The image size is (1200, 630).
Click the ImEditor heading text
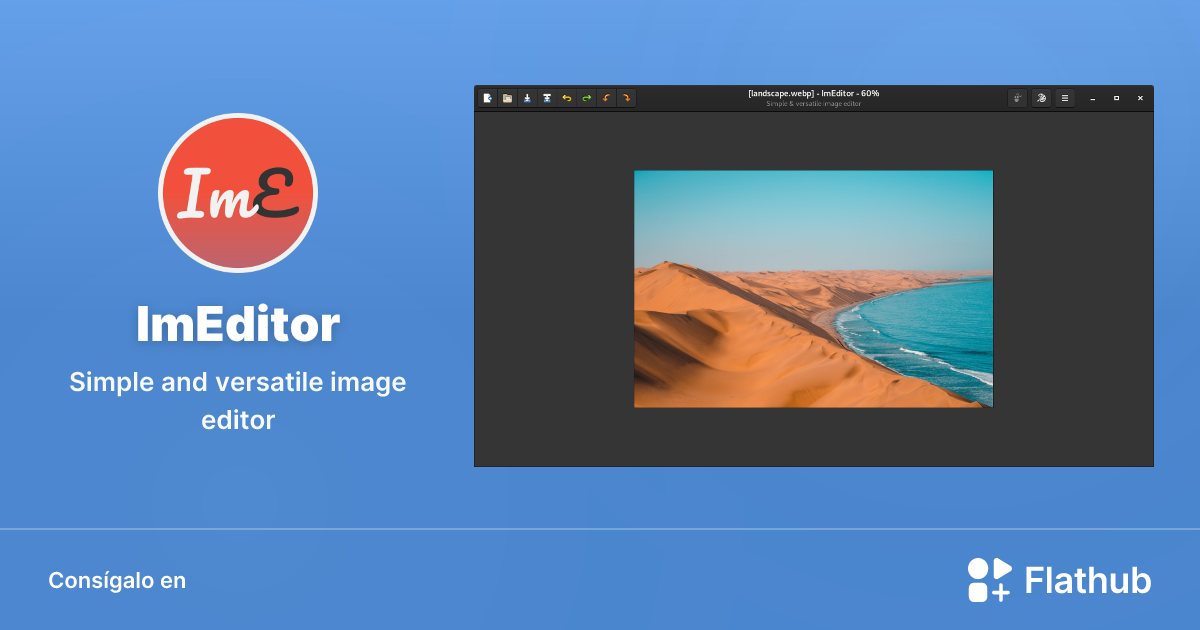click(x=238, y=323)
